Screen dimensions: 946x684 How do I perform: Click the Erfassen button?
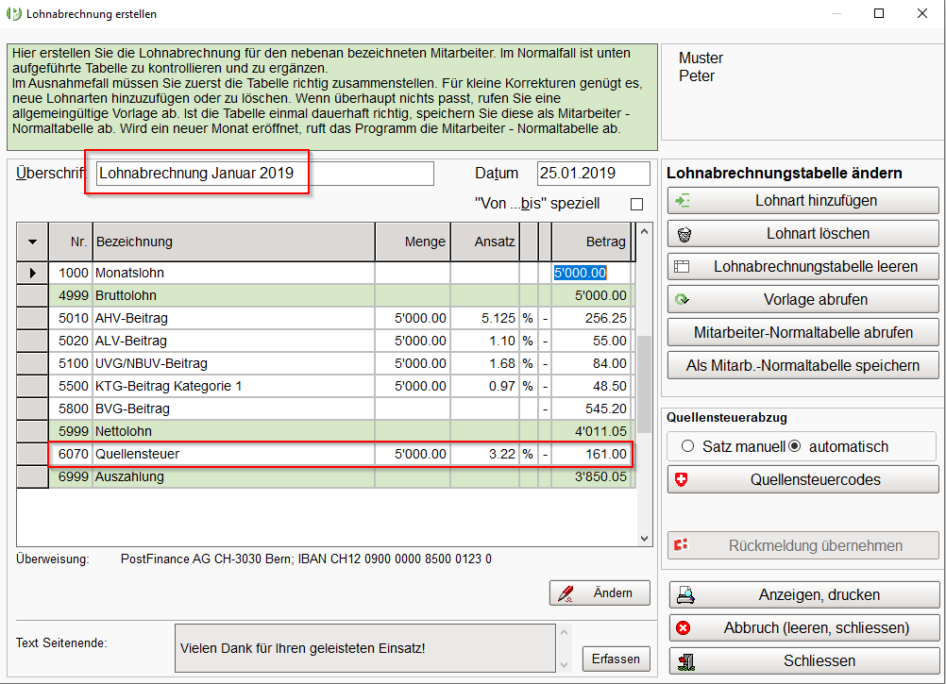pos(616,659)
